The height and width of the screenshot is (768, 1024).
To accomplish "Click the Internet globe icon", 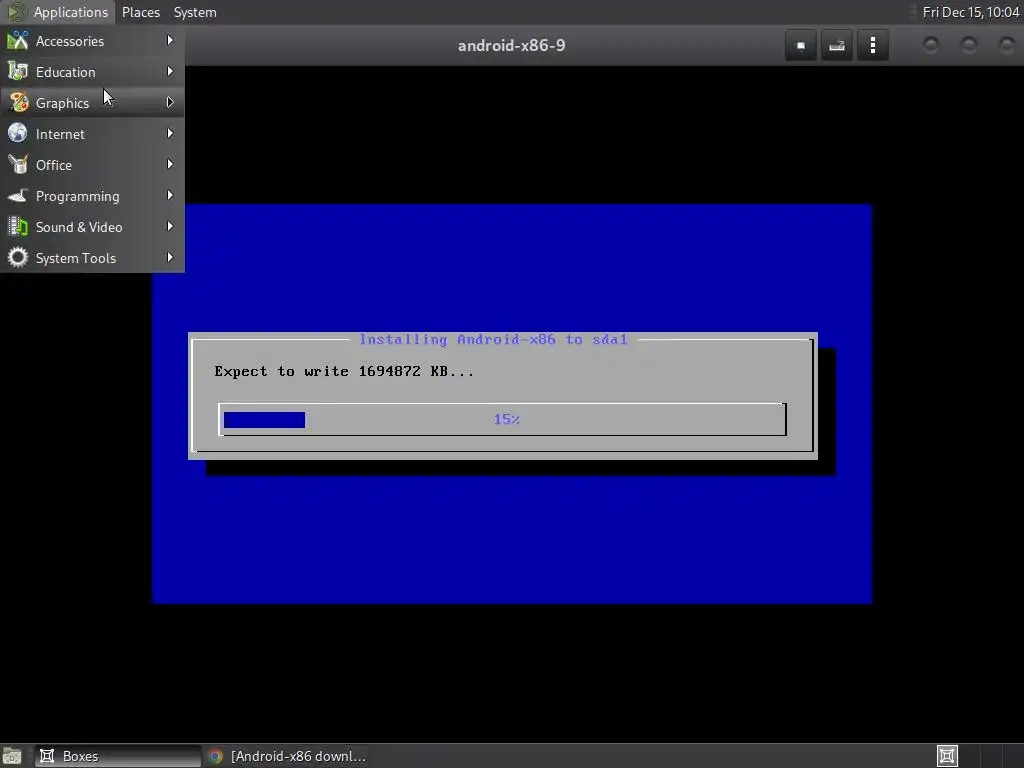I will point(18,133).
